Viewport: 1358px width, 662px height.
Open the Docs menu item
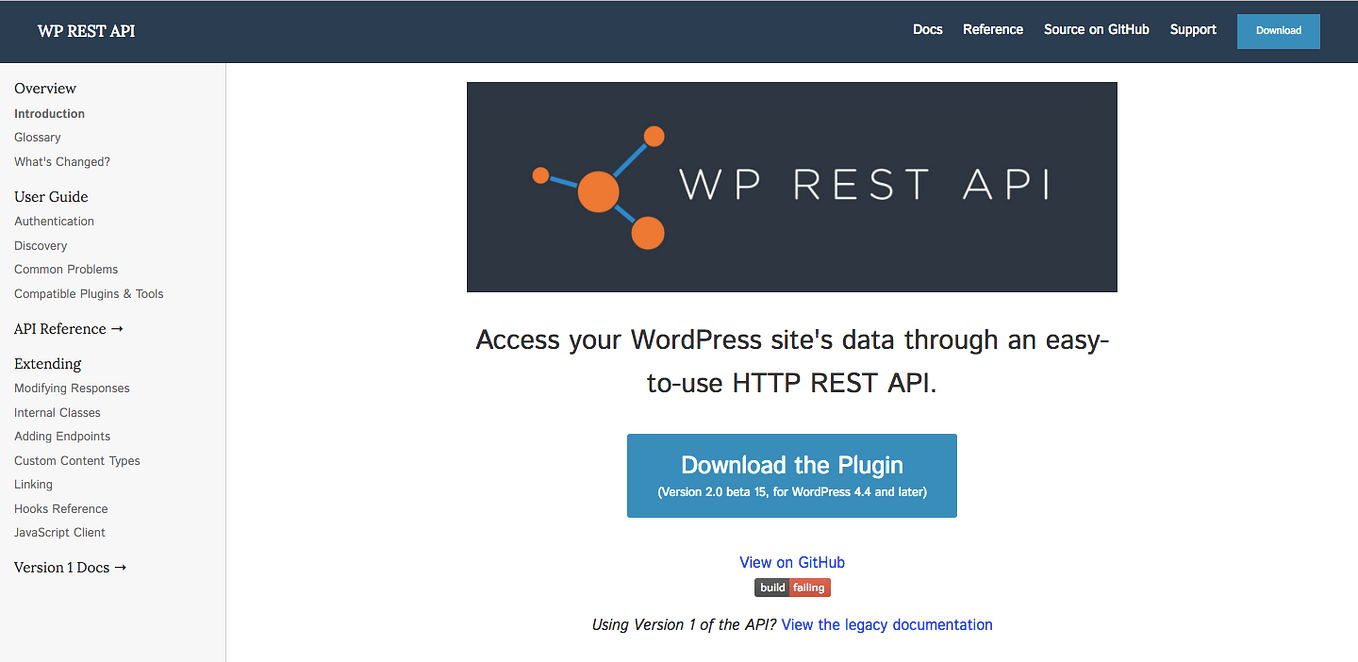(x=927, y=29)
